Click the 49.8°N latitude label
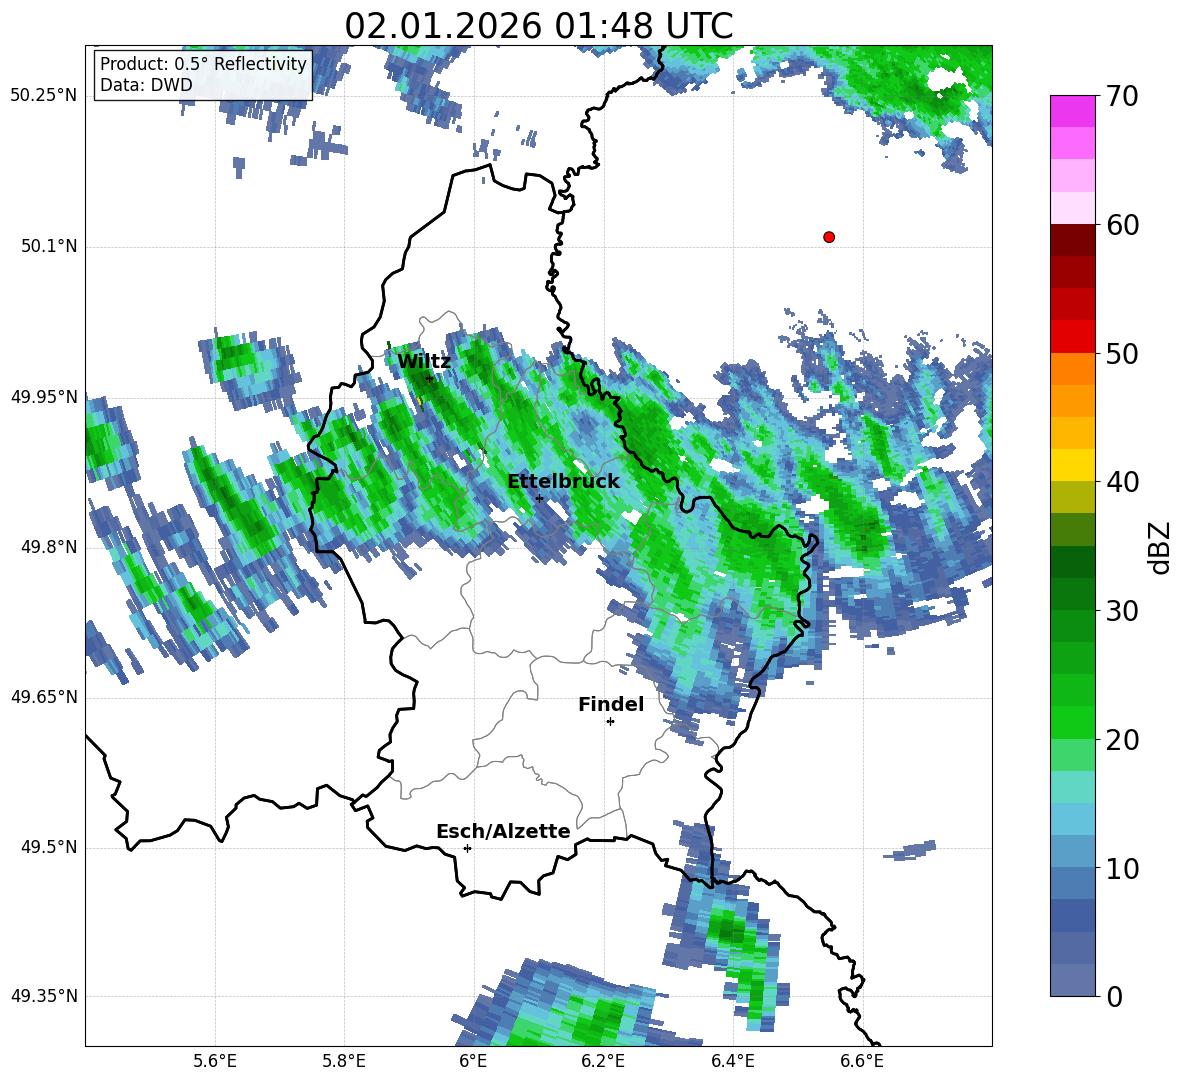This screenshot has height=1081, width=1184. tap(49, 547)
